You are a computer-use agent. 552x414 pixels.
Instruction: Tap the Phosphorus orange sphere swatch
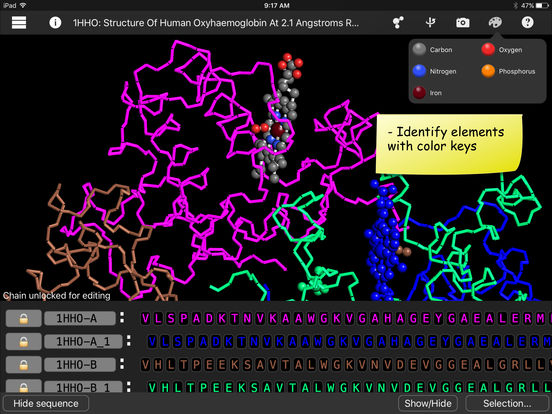coord(488,71)
